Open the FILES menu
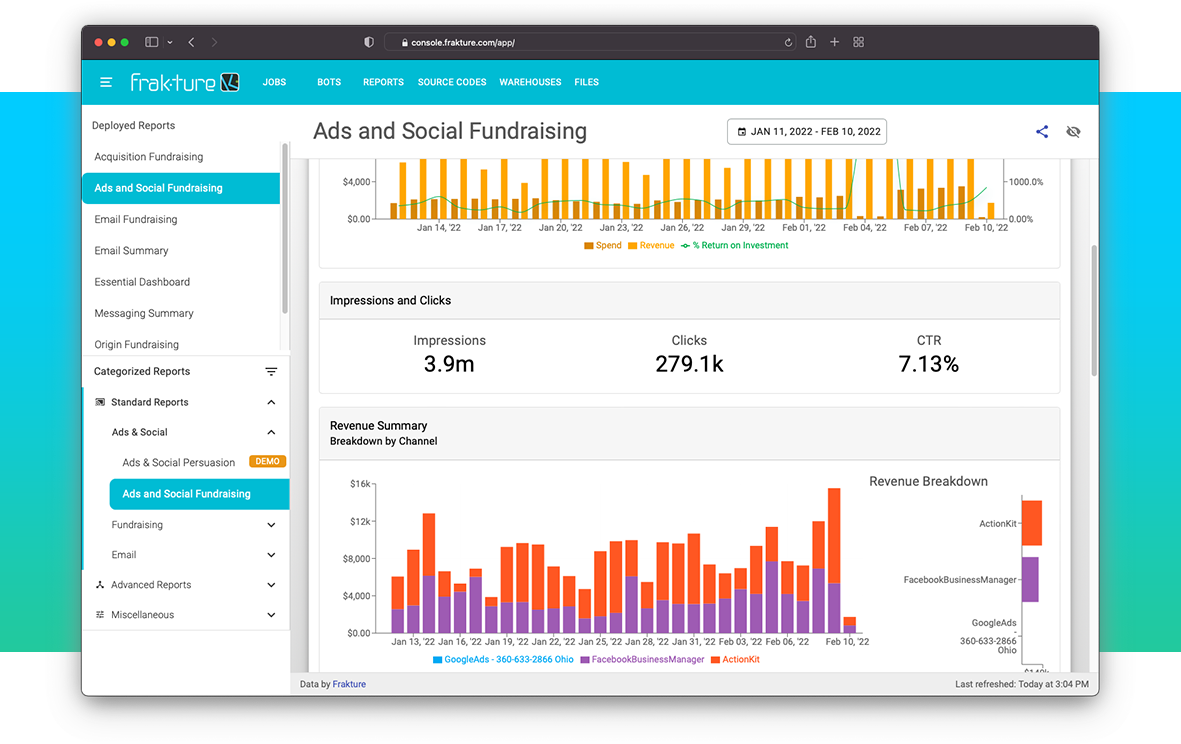 [x=586, y=82]
